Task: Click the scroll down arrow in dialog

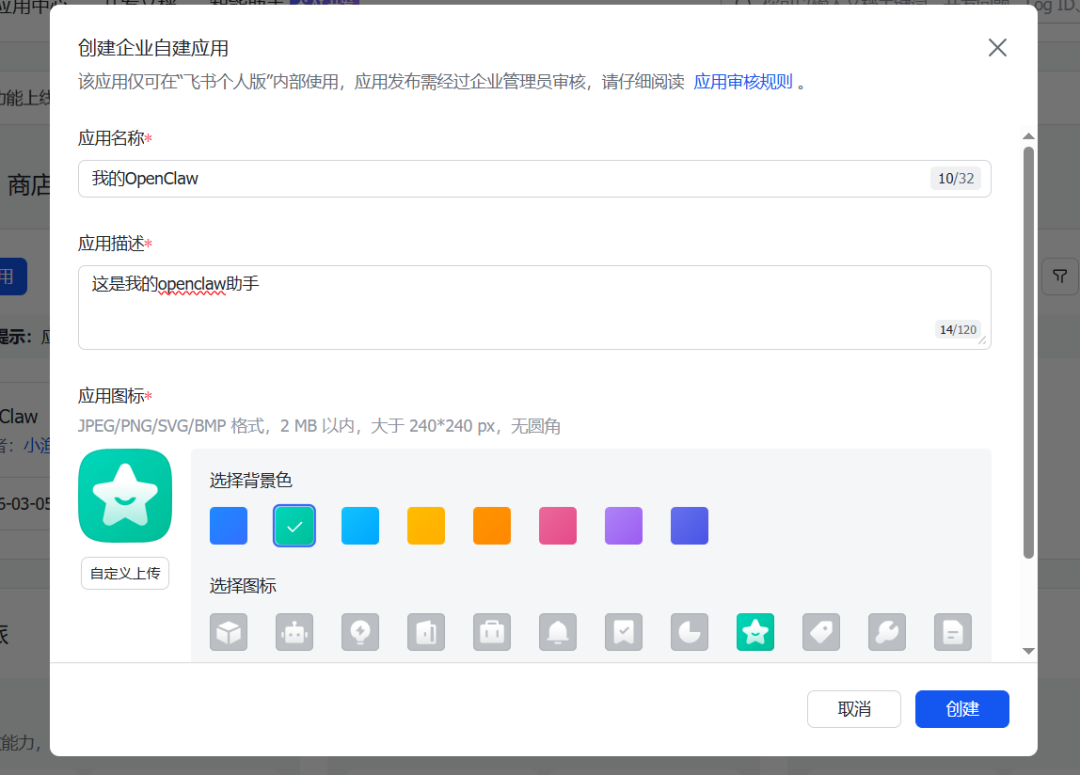Action: click(x=1028, y=651)
